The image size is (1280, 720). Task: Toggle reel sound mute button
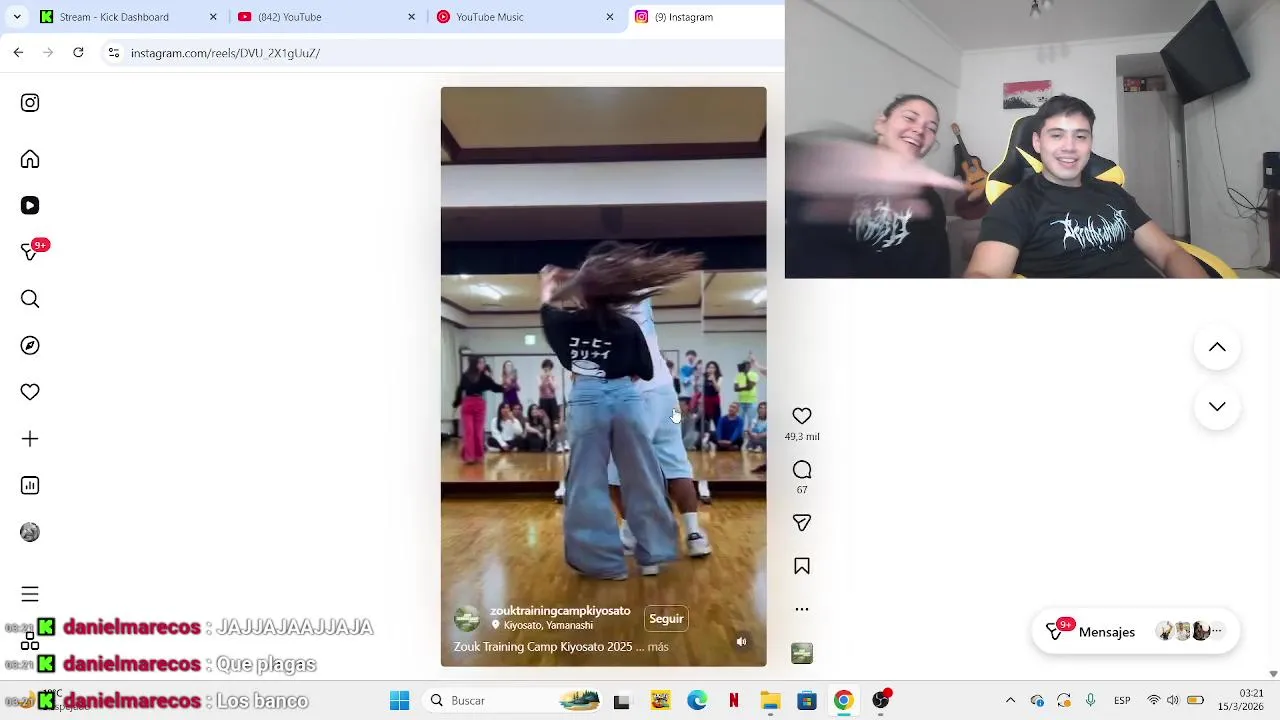[x=741, y=642]
